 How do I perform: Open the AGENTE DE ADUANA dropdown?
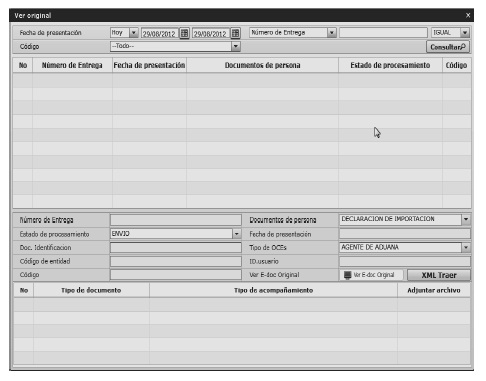[466, 247]
